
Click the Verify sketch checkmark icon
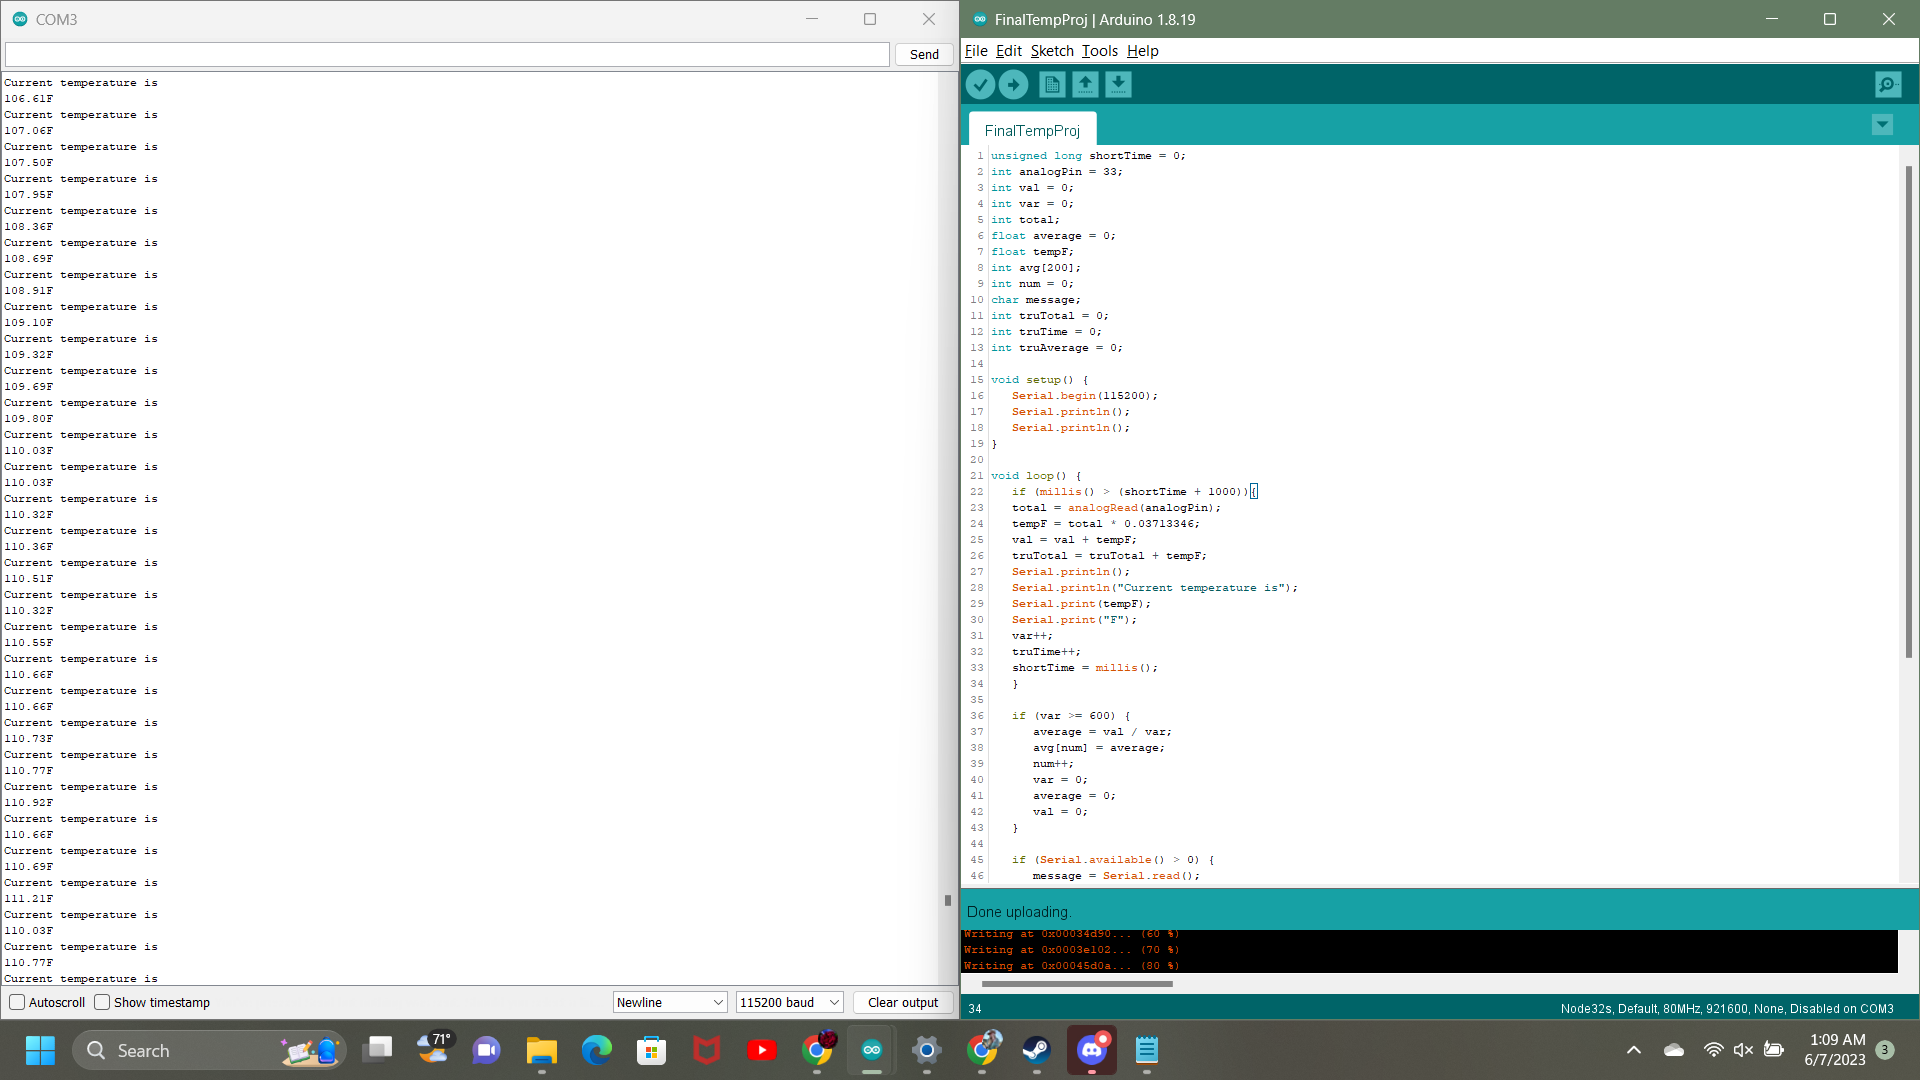[980, 85]
